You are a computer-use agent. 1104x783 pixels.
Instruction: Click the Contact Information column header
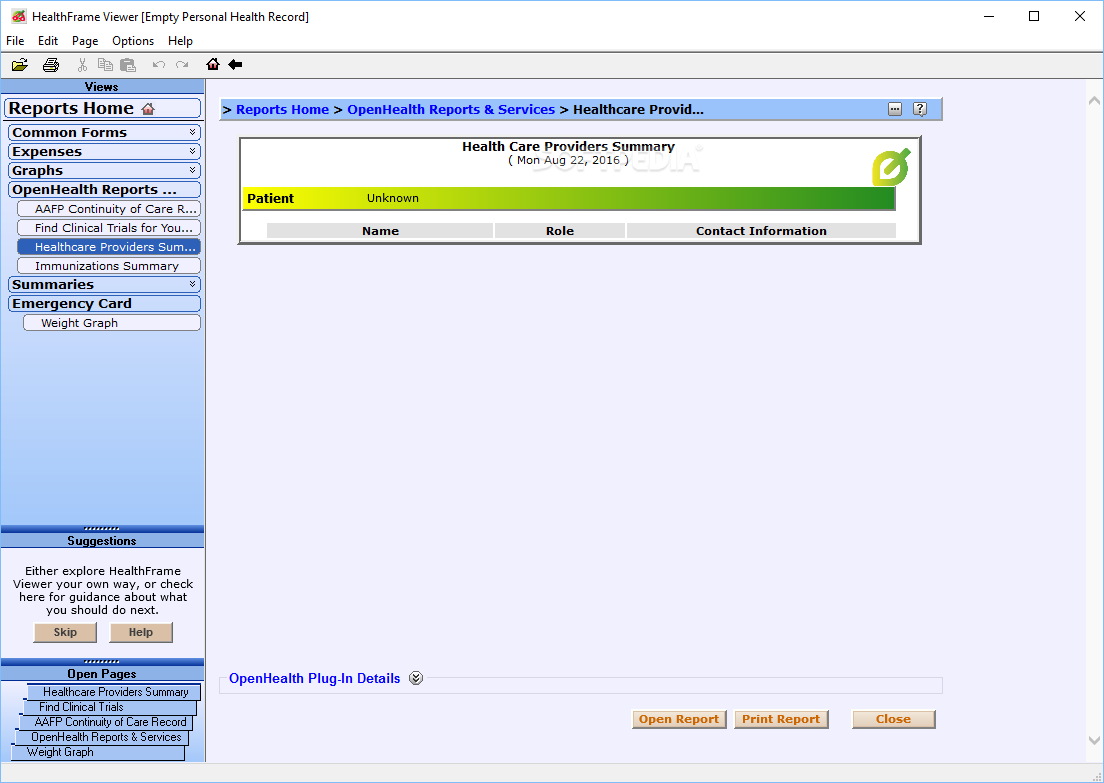[761, 231]
